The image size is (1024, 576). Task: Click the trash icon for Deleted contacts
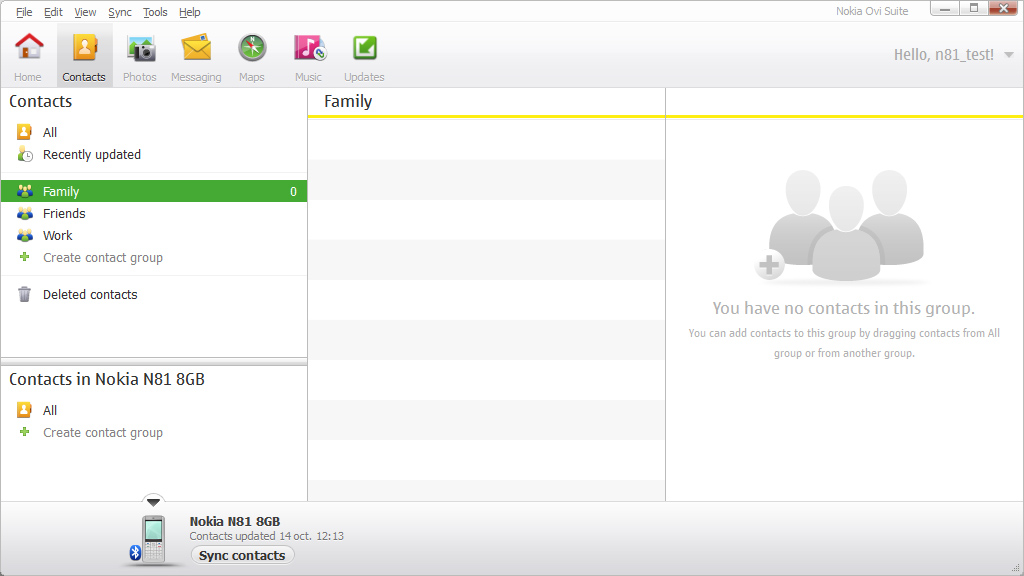(24, 295)
